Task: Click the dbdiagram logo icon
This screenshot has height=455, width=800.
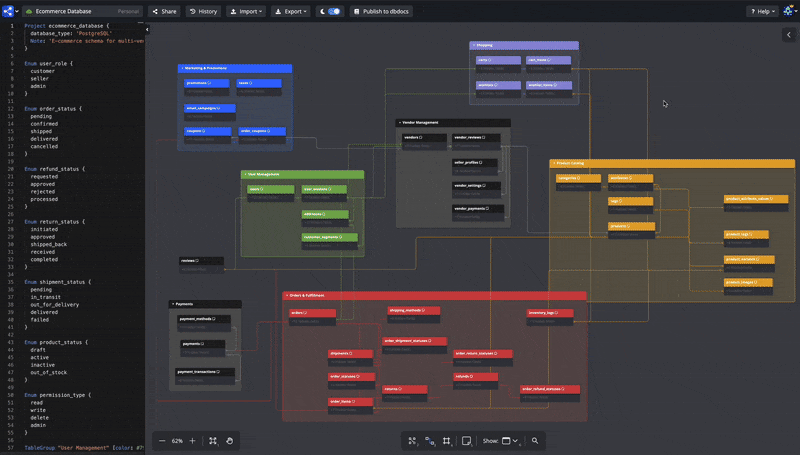Action: (x=9, y=11)
